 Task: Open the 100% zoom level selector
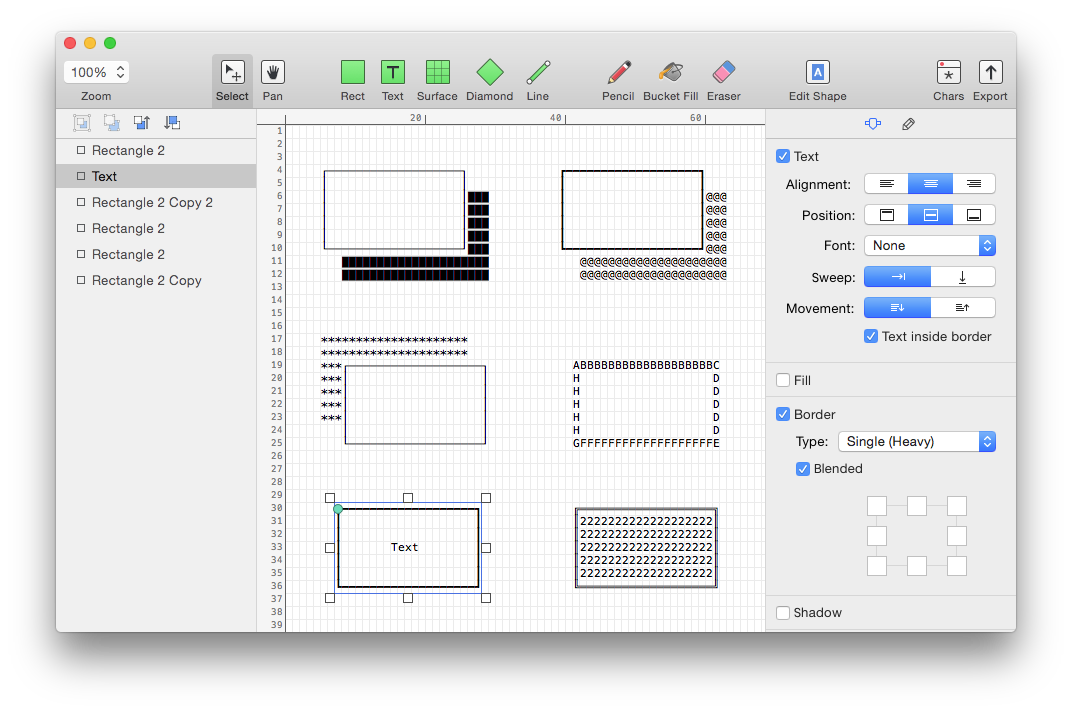[97, 72]
